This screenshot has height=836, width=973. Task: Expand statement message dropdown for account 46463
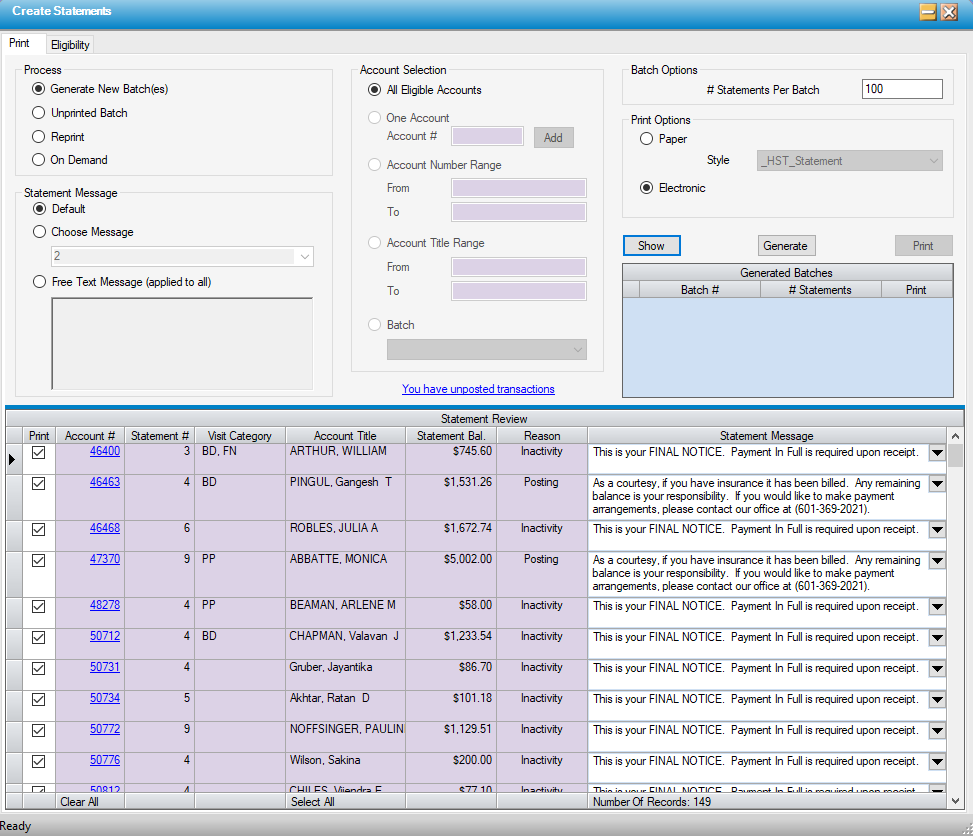937,484
